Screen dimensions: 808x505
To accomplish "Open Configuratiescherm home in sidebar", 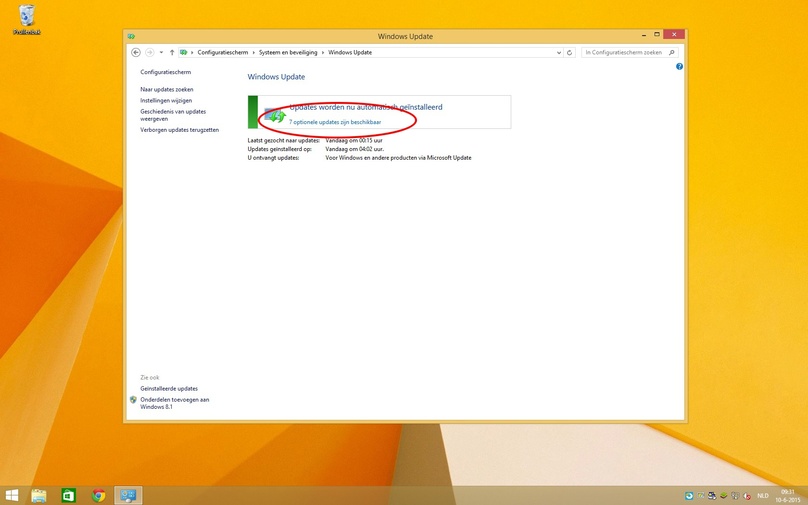I will tap(165, 72).
